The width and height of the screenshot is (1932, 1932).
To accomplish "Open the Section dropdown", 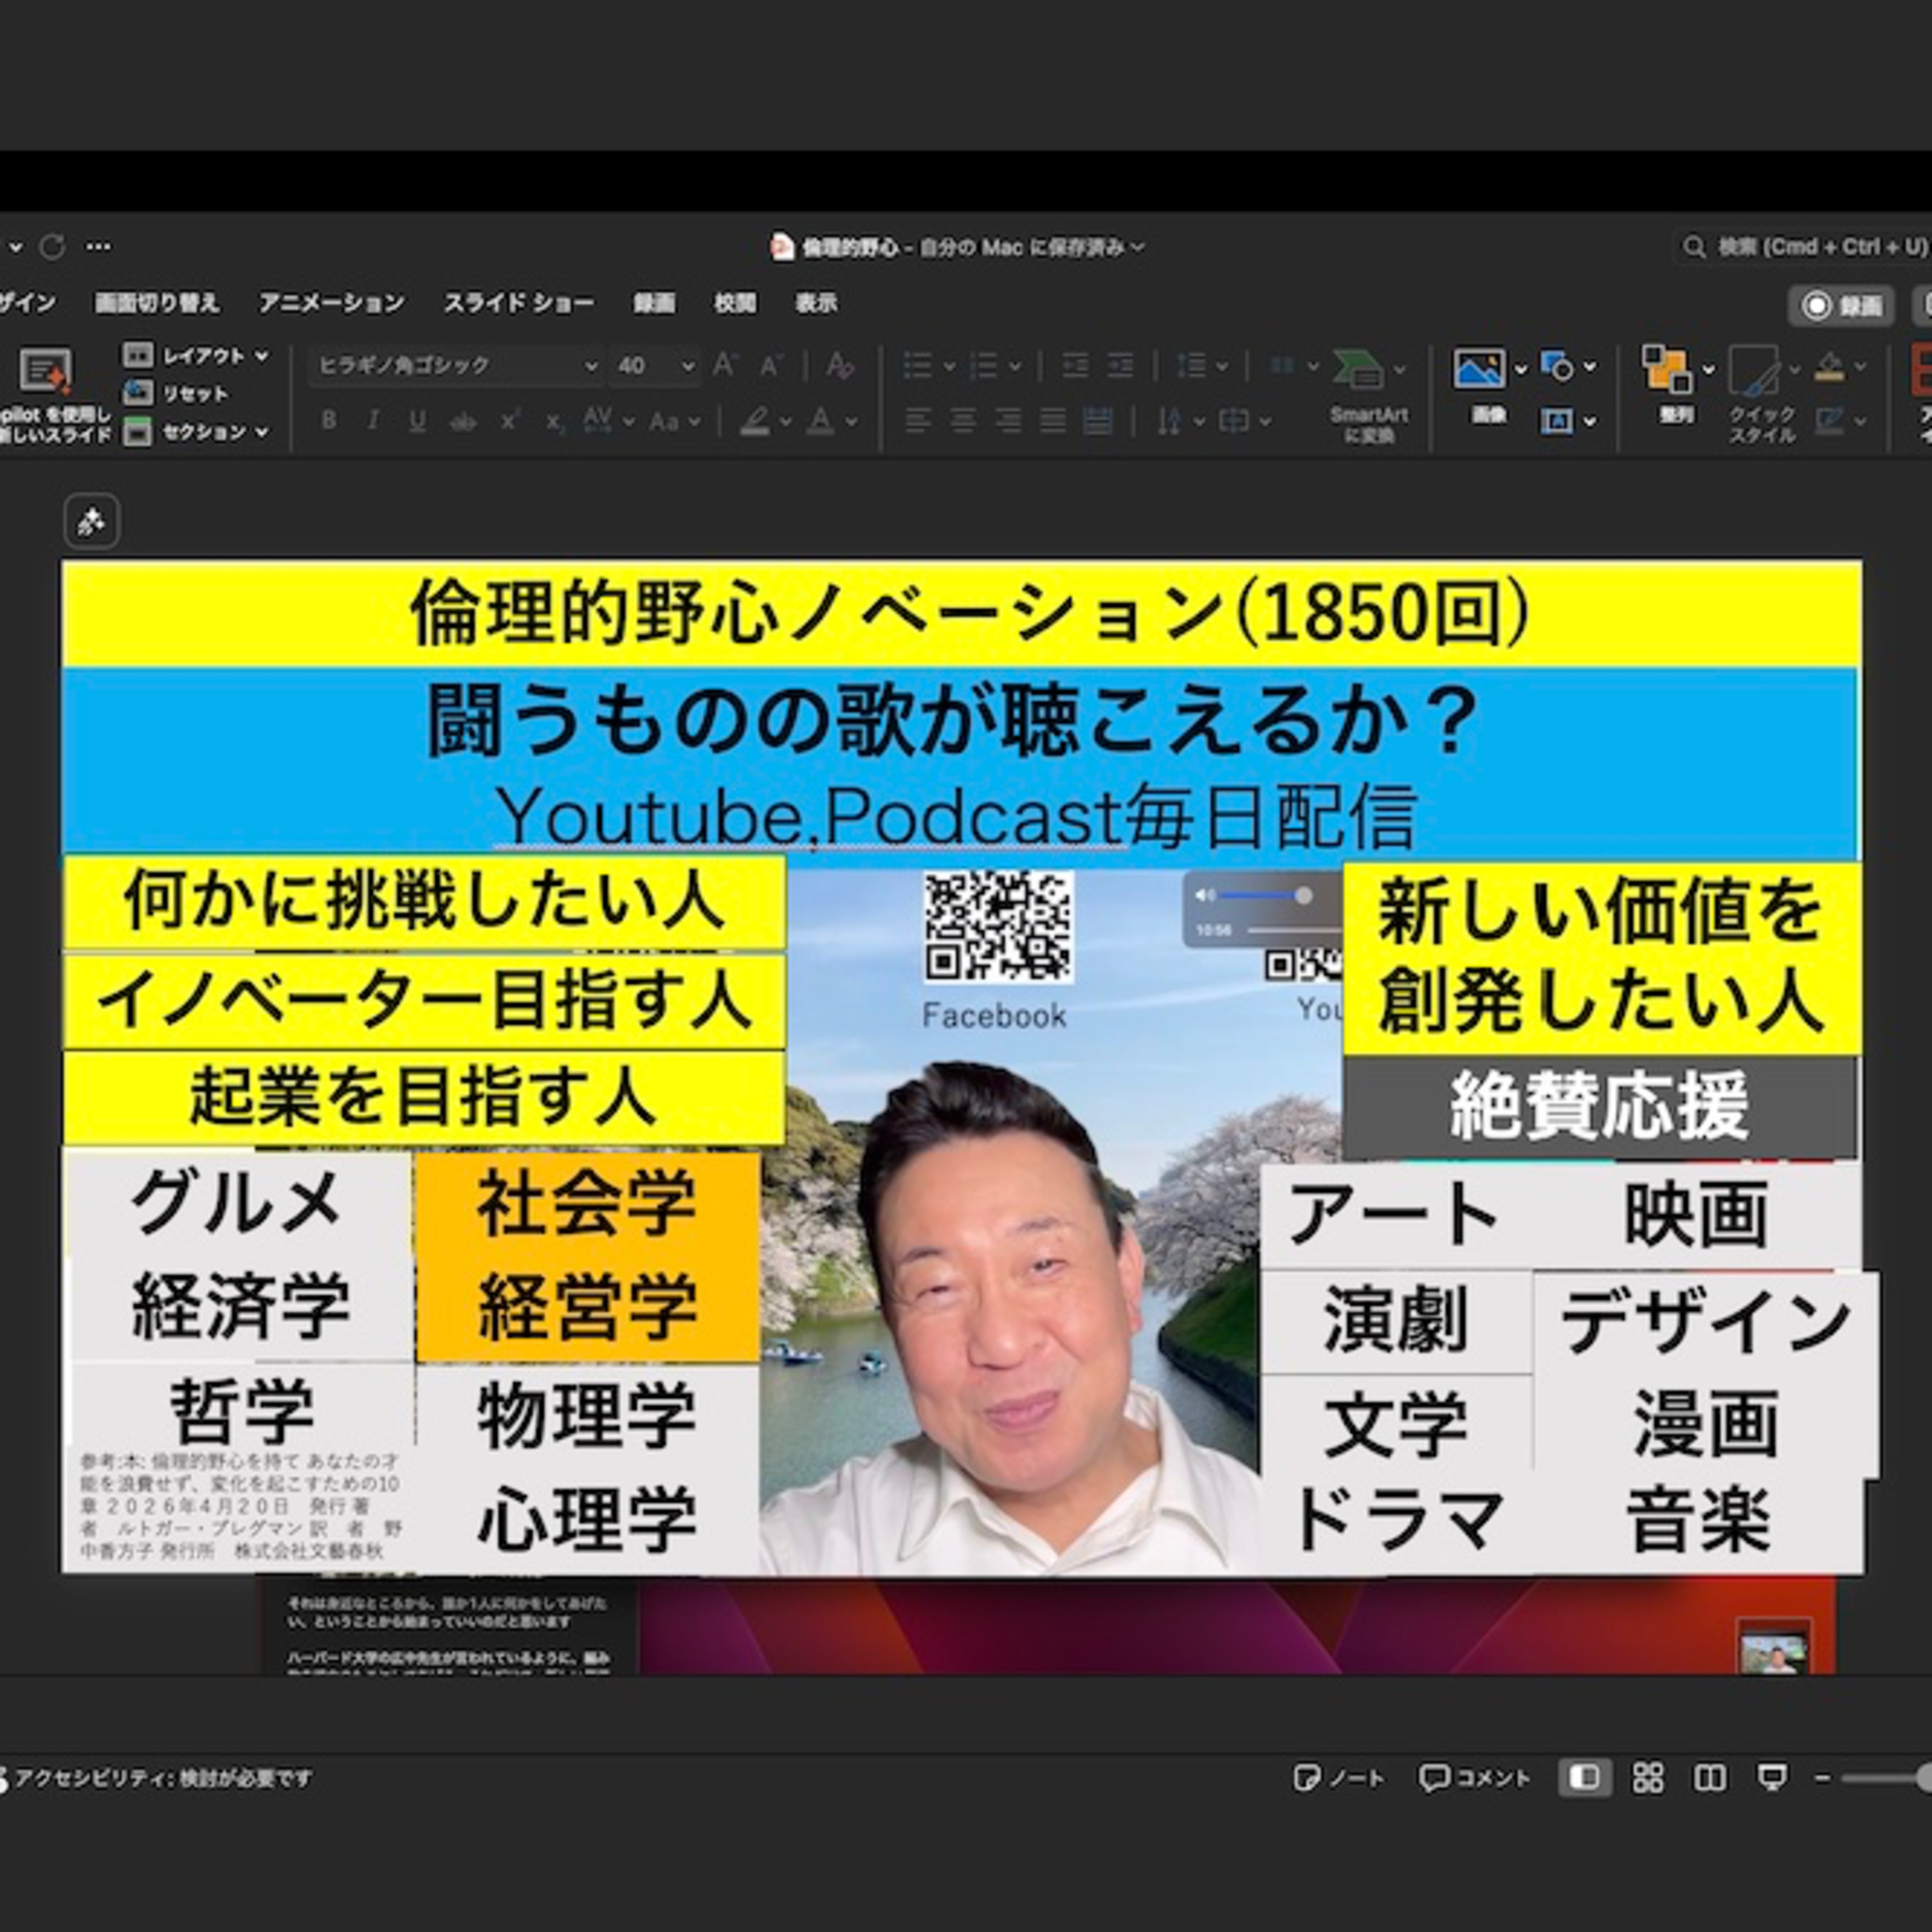I will coord(196,432).
